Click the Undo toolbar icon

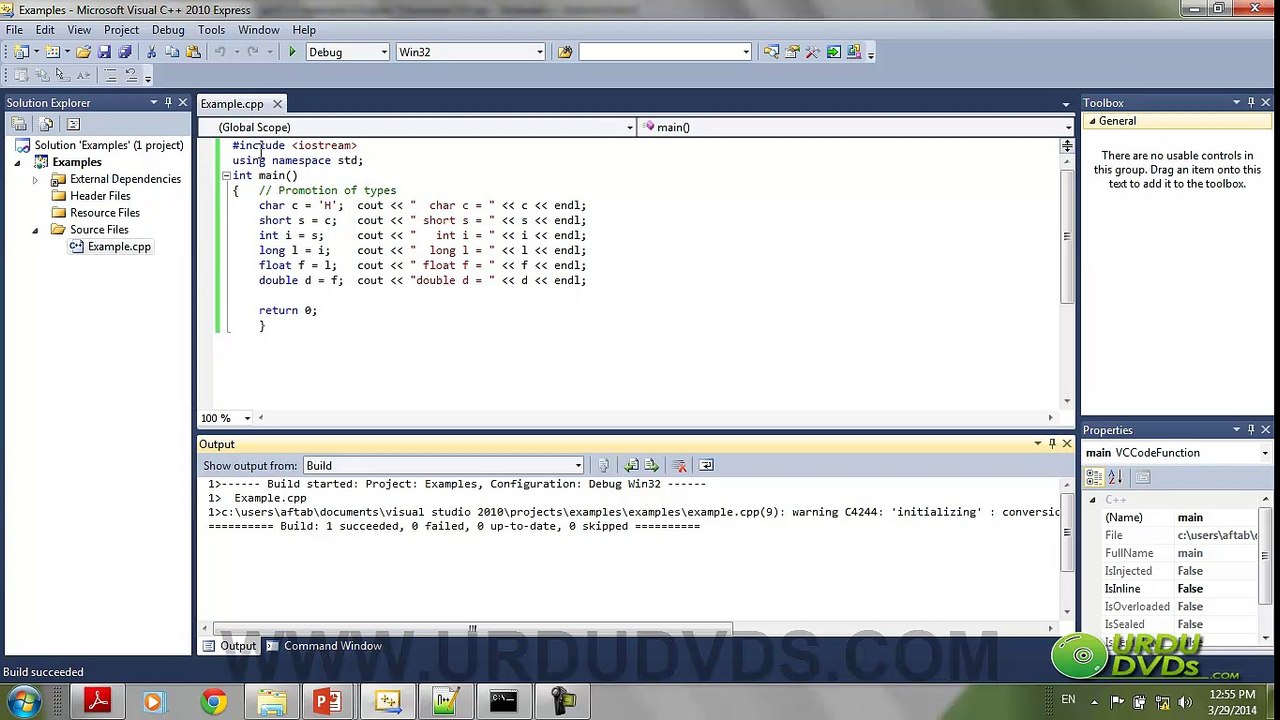219,52
